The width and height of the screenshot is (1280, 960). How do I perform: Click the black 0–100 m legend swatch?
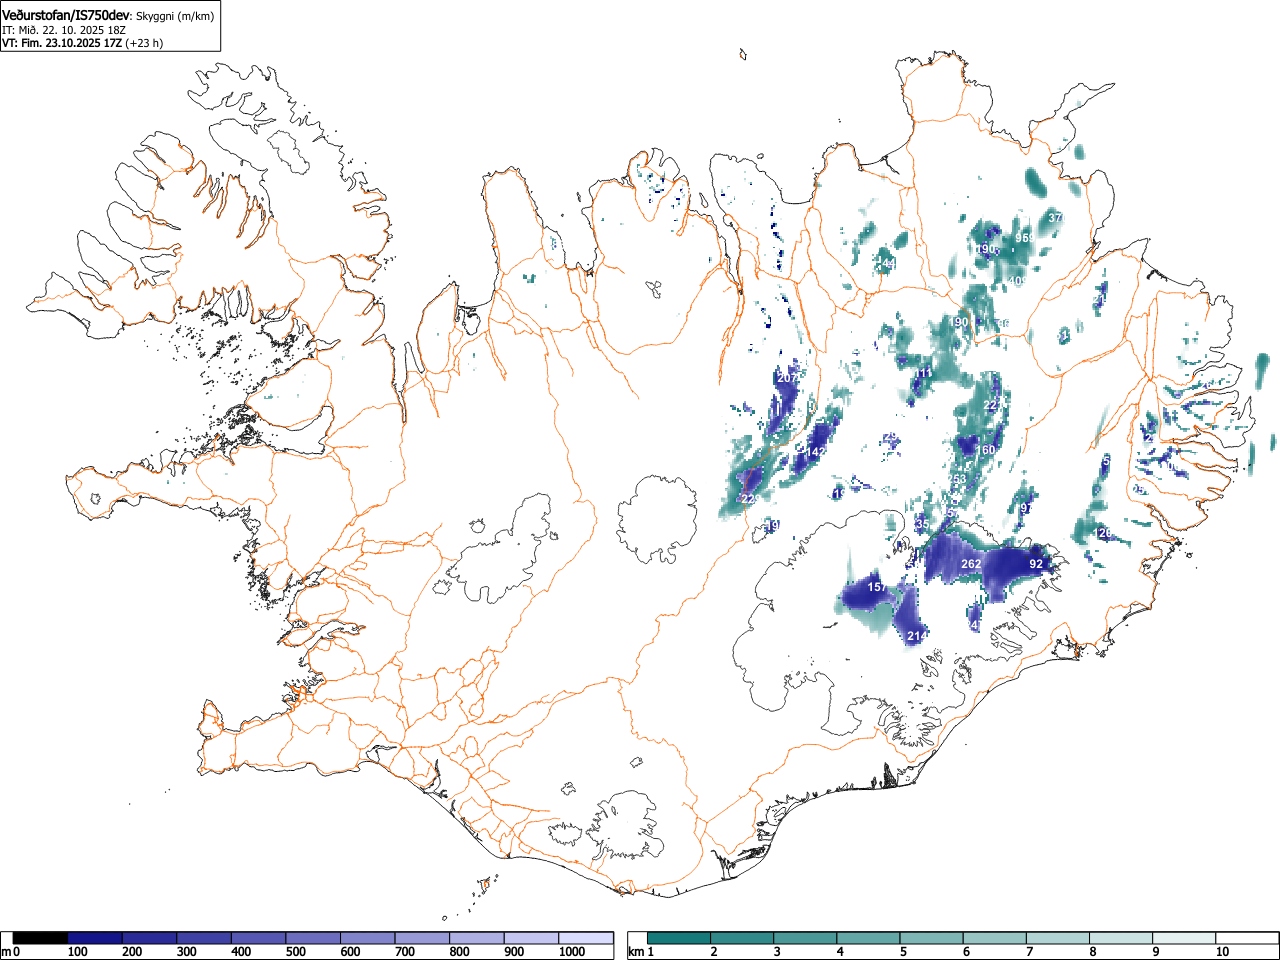pyautogui.click(x=41, y=938)
